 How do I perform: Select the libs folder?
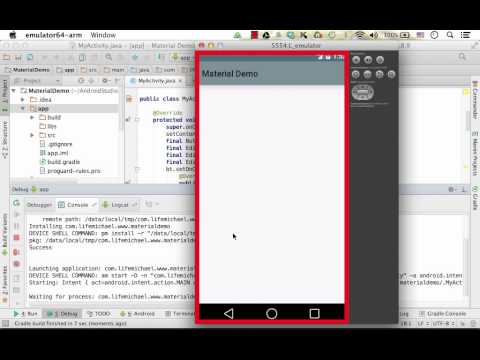click(48, 126)
